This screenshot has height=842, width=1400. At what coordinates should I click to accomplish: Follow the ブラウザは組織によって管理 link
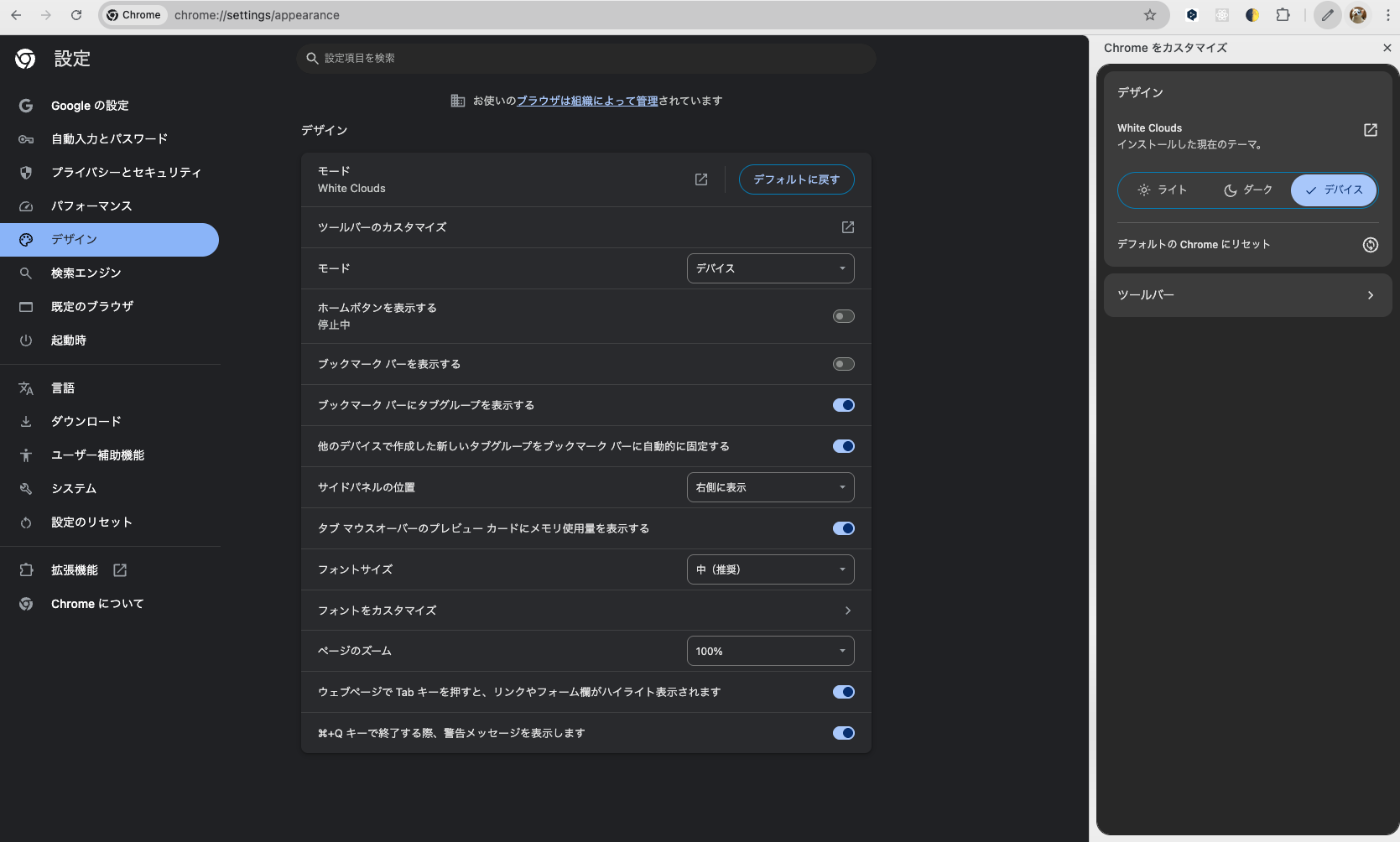point(587,101)
